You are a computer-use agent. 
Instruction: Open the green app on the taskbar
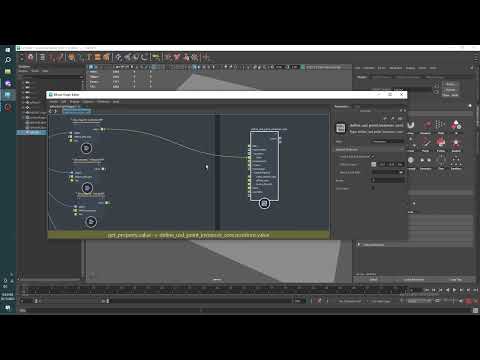click(x=8, y=72)
